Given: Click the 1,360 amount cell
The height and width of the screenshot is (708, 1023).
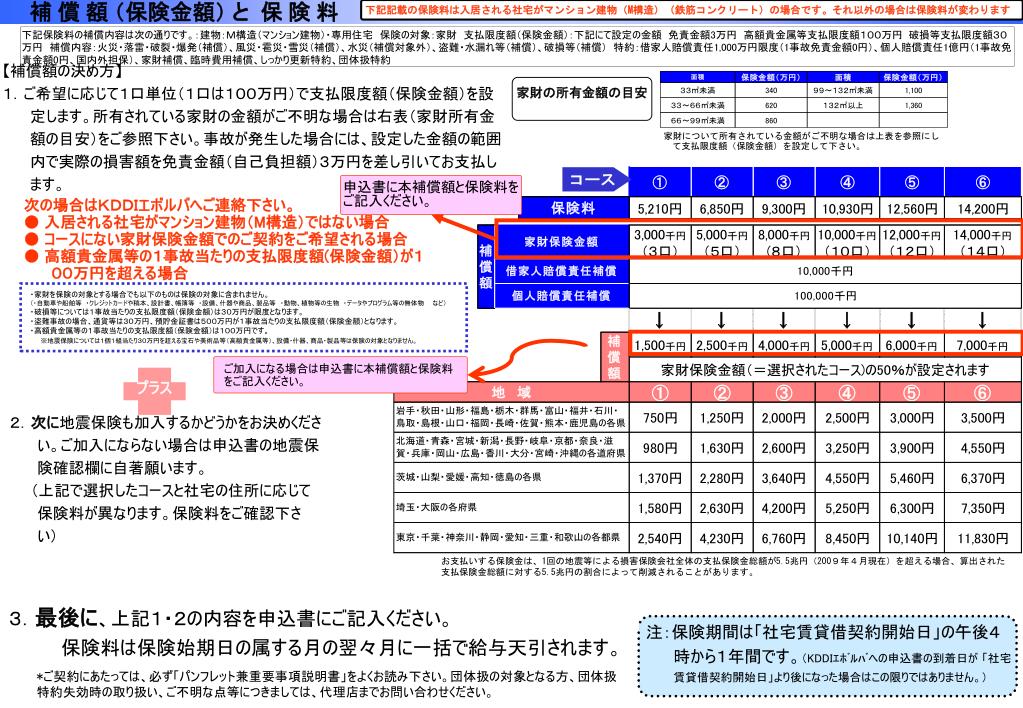Looking at the screenshot, I should pos(913,105).
